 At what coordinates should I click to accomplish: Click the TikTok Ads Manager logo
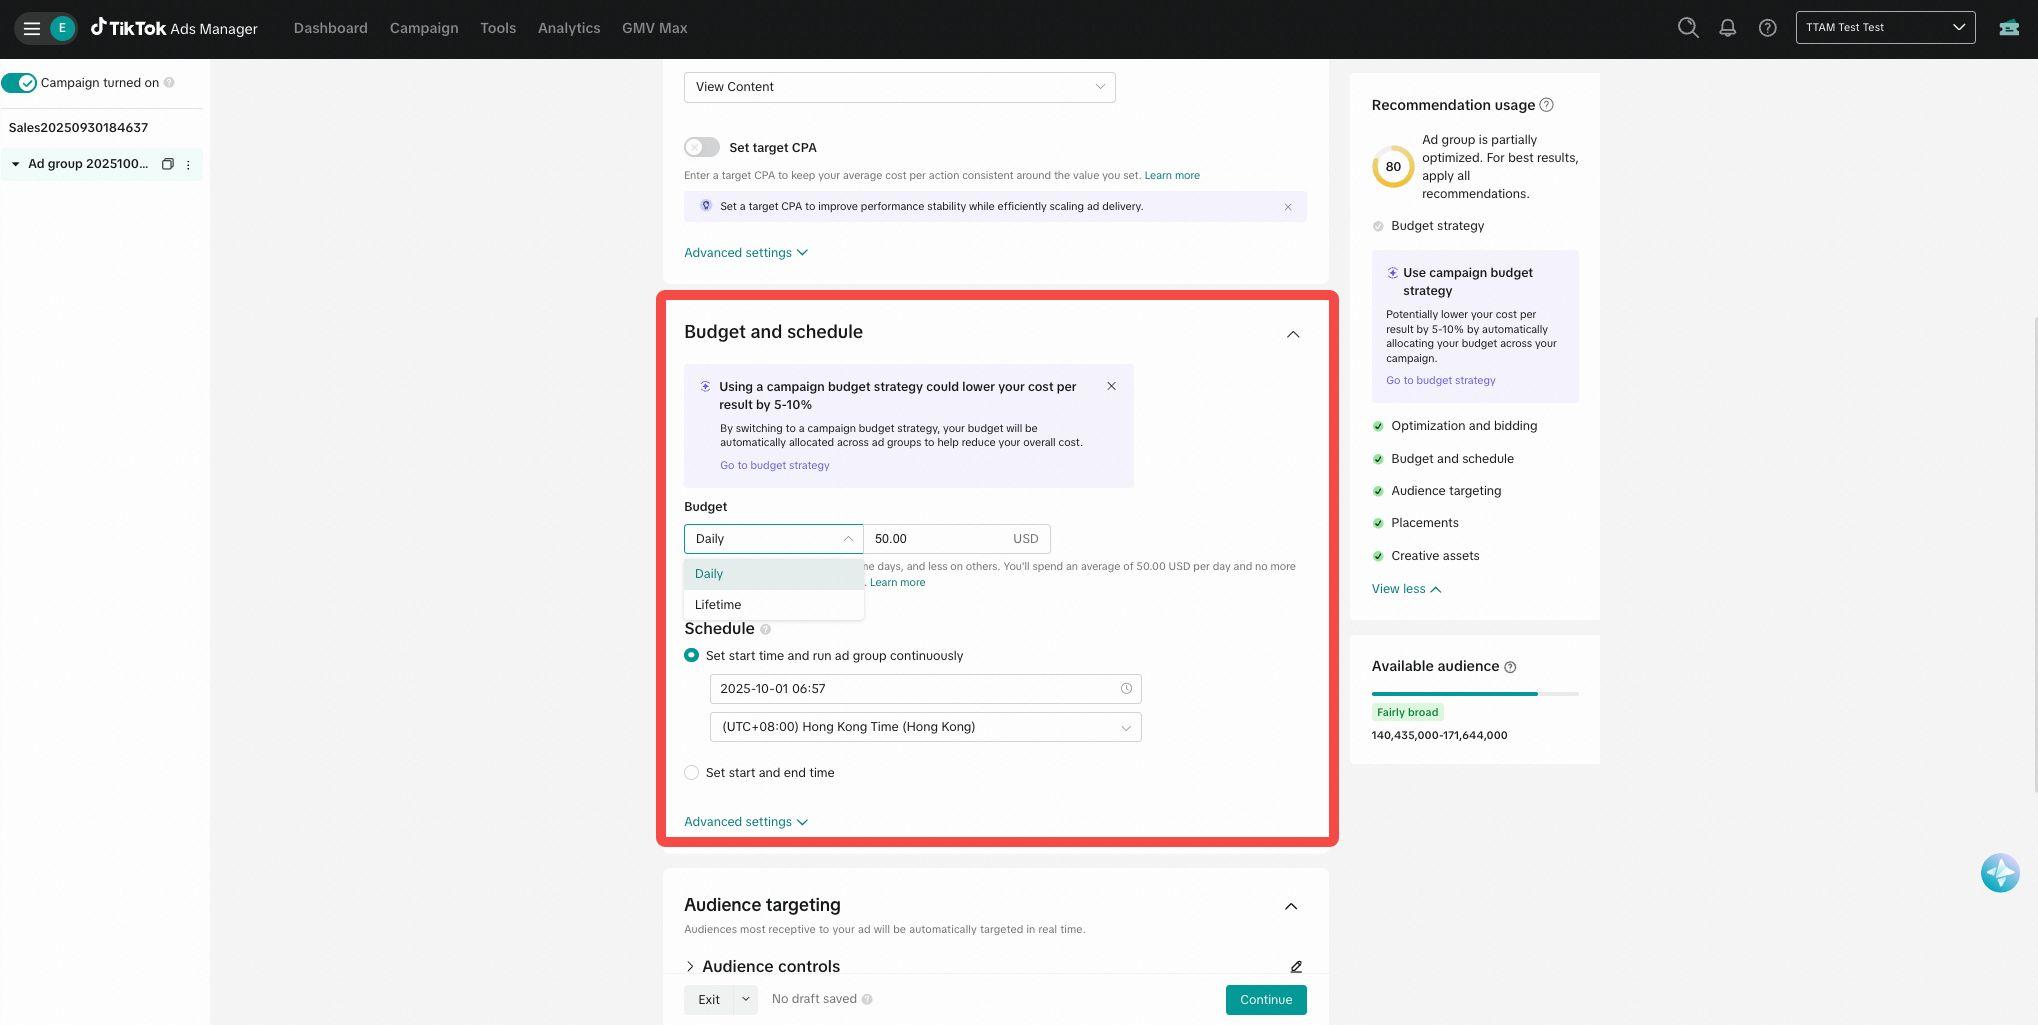coord(174,28)
